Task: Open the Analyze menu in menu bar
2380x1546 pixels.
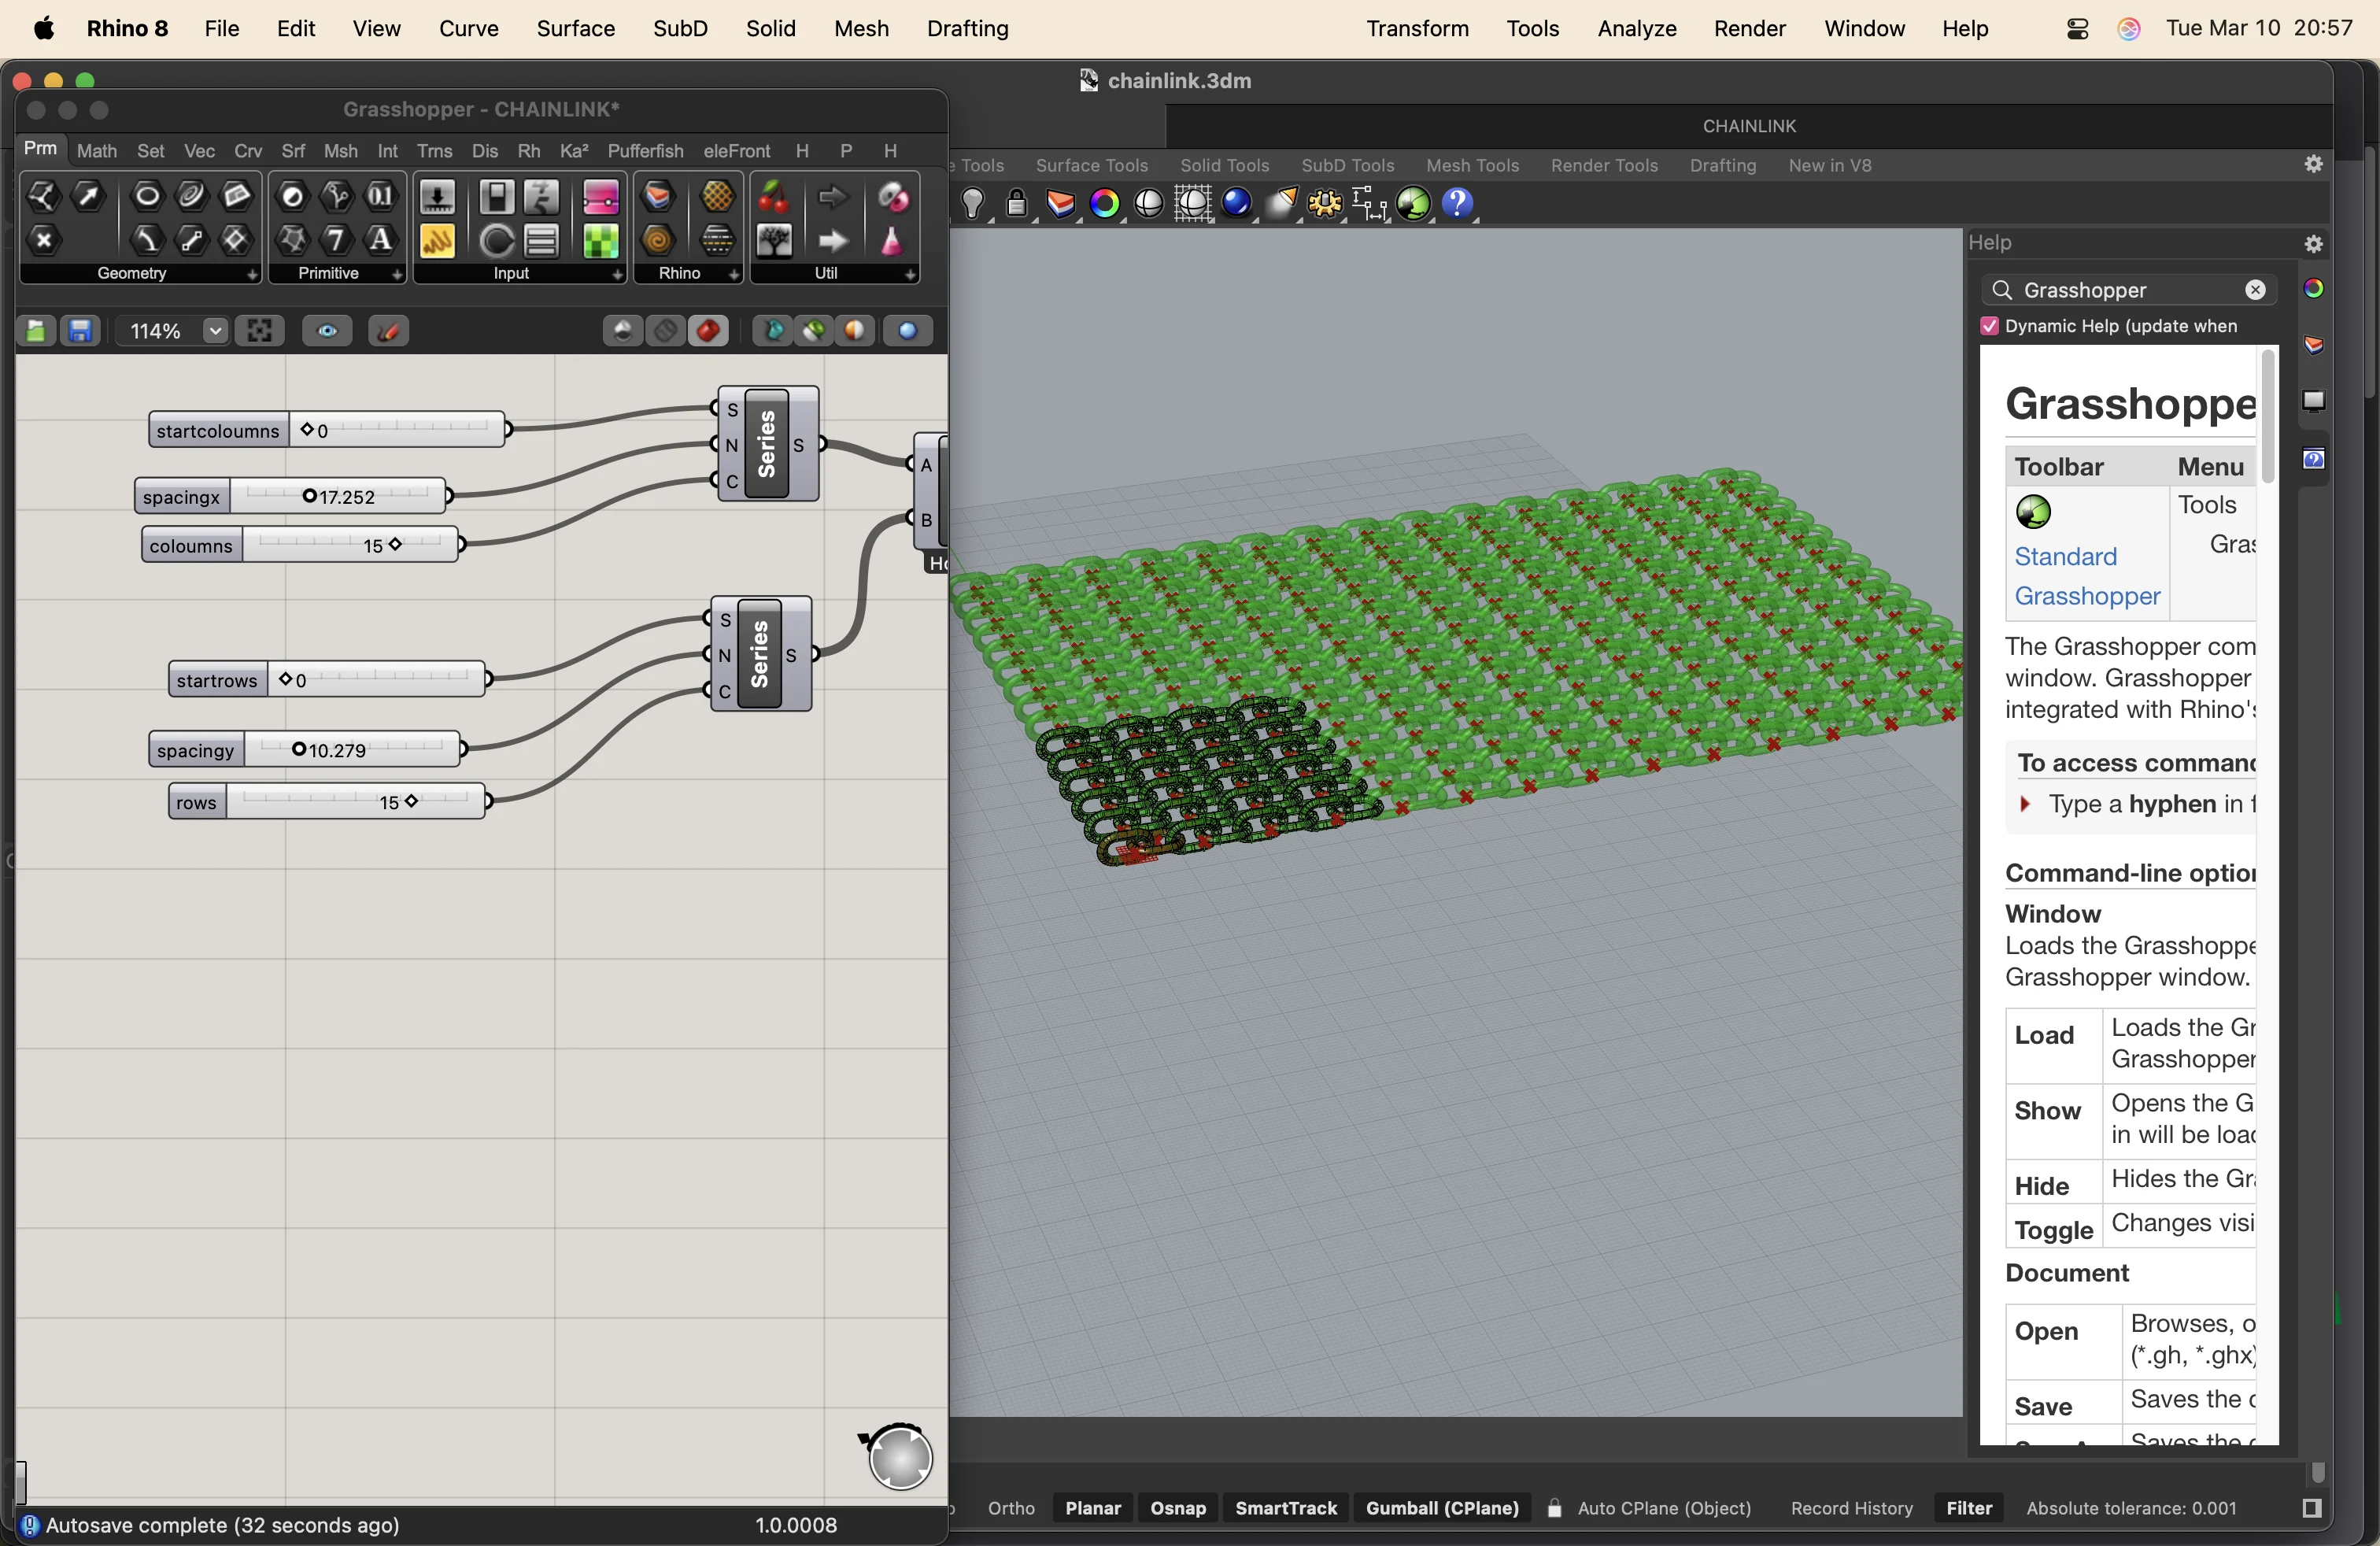Action: click(1636, 28)
